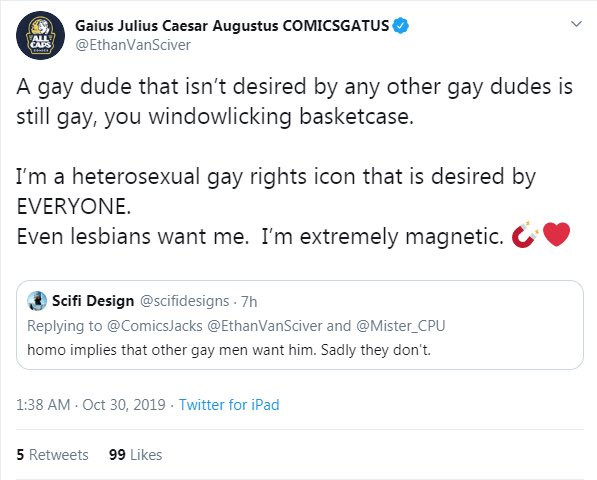Click the blue verified badge
The width and height of the screenshot is (597, 480).
401,26
